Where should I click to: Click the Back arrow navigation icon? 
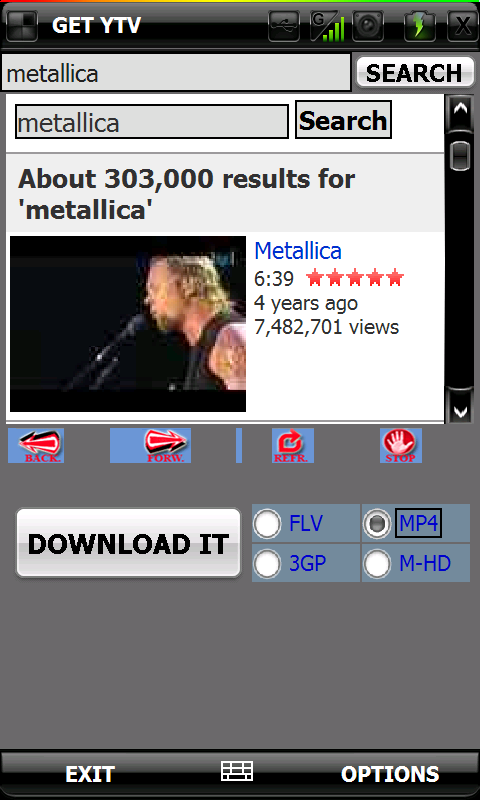click(36, 445)
